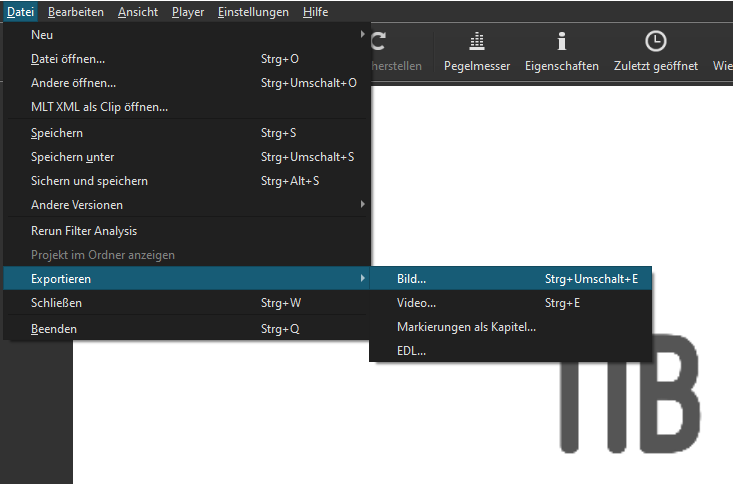Open the Bearbeiten menu
Screen dimensions: 733x484
tap(76, 12)
